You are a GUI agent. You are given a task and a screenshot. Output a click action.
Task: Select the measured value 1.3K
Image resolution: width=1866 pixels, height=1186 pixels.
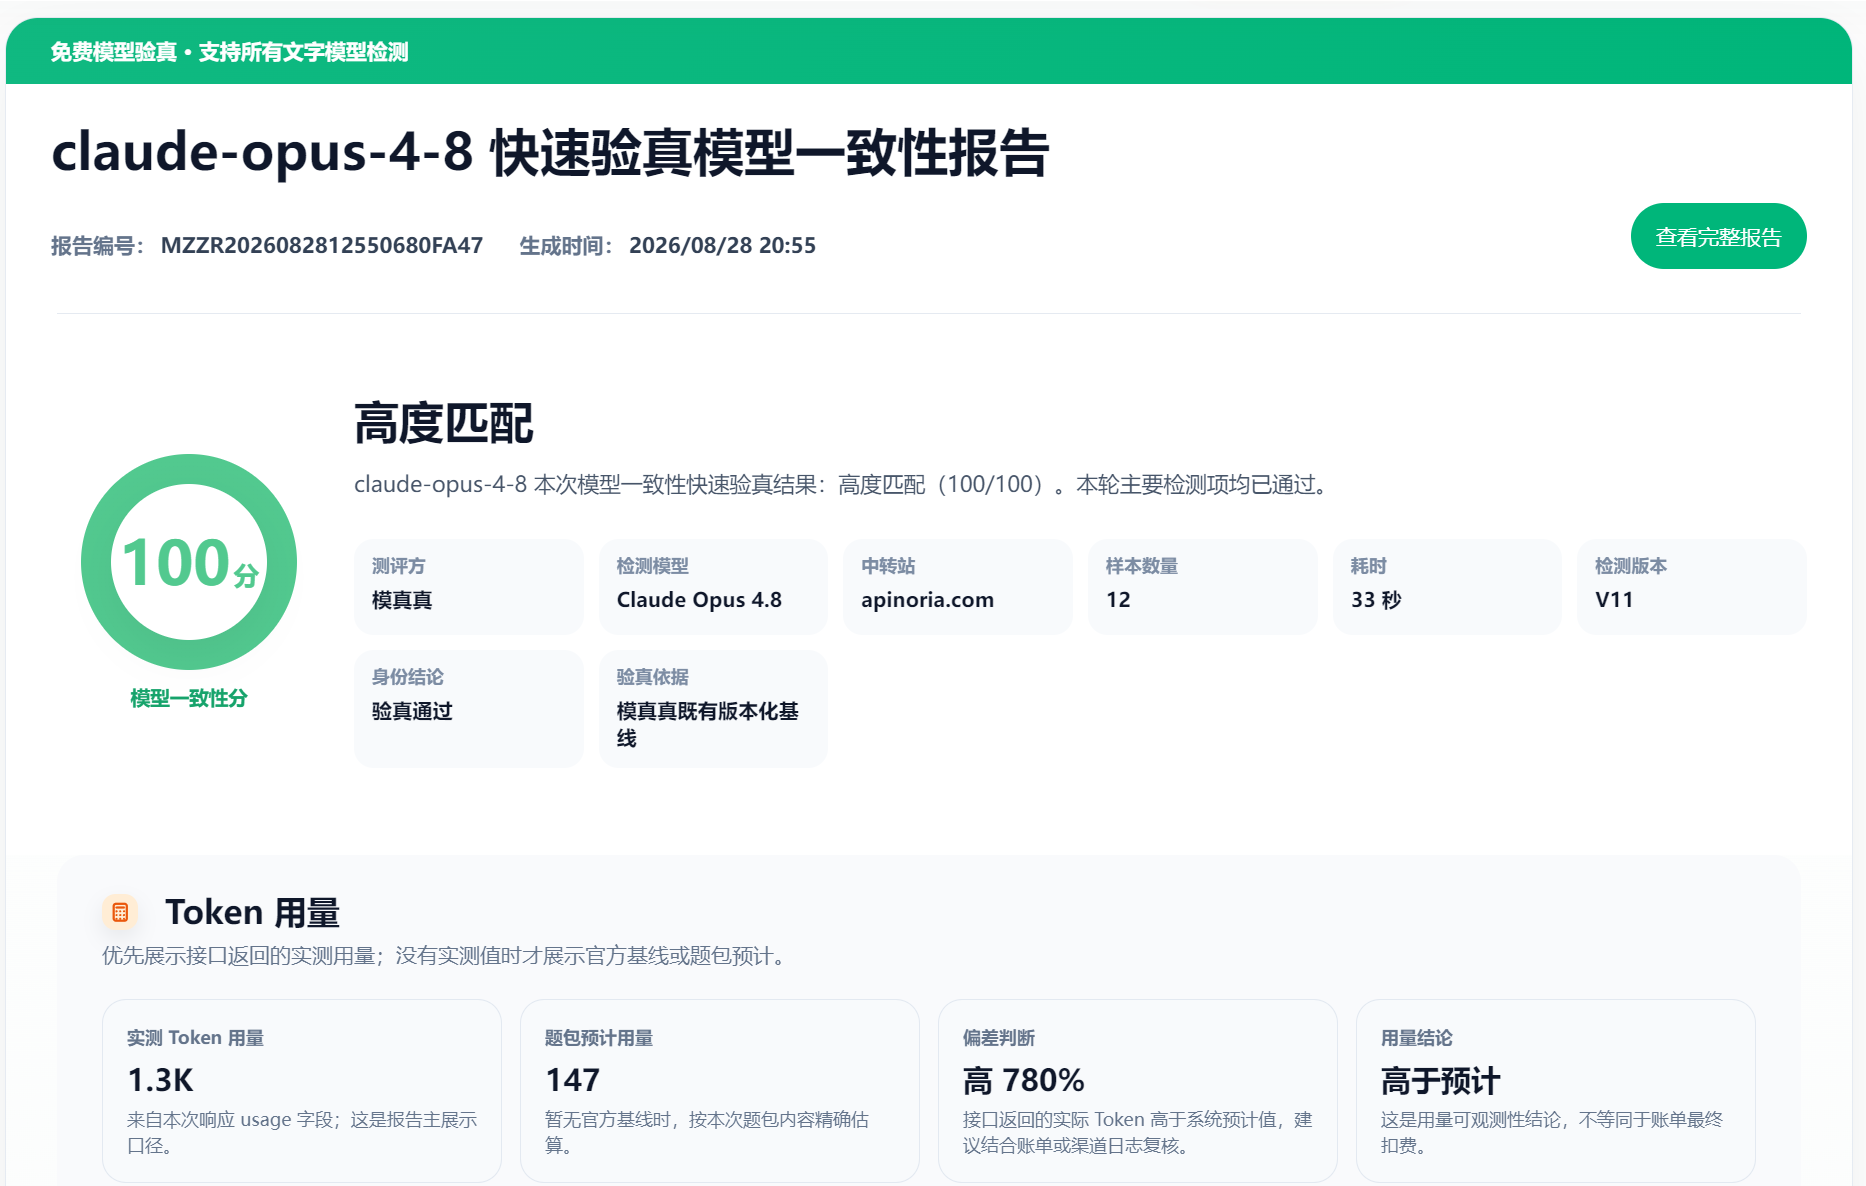pyautogui.click(x=160, y=1080)
